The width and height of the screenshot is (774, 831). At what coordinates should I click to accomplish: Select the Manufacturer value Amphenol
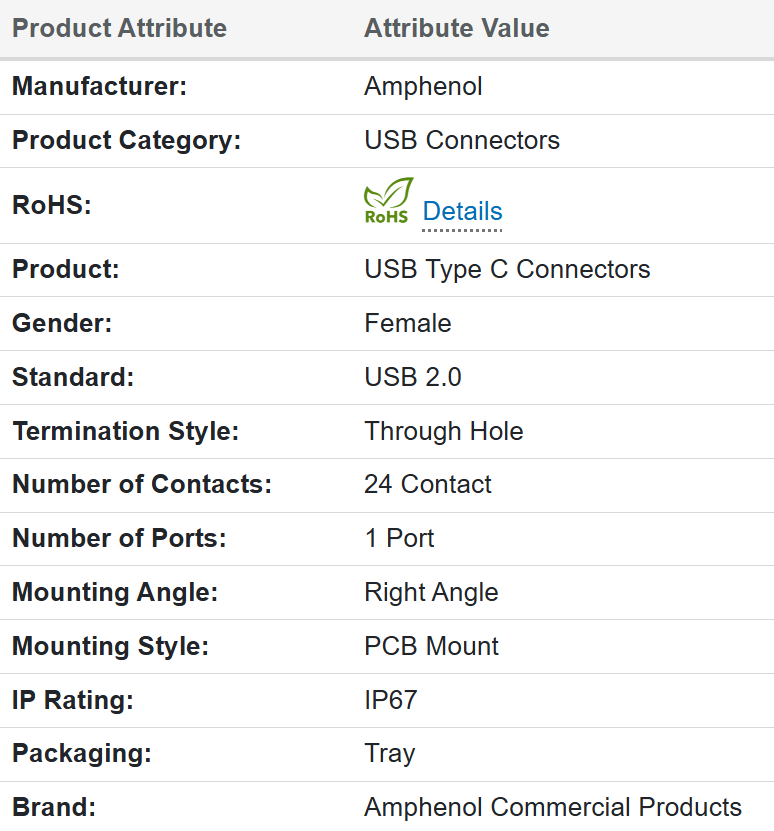click(423, 87)
